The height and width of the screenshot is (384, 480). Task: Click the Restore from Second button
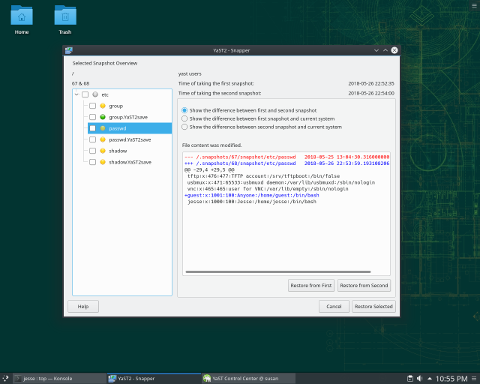[x=364, y=285]
